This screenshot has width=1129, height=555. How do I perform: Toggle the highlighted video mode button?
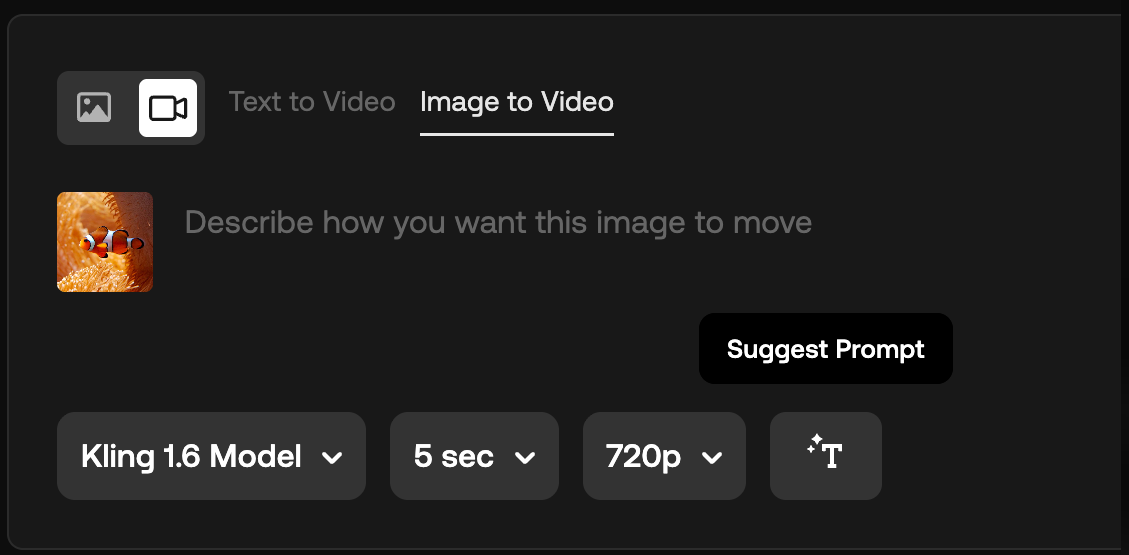tap(168, 107)
